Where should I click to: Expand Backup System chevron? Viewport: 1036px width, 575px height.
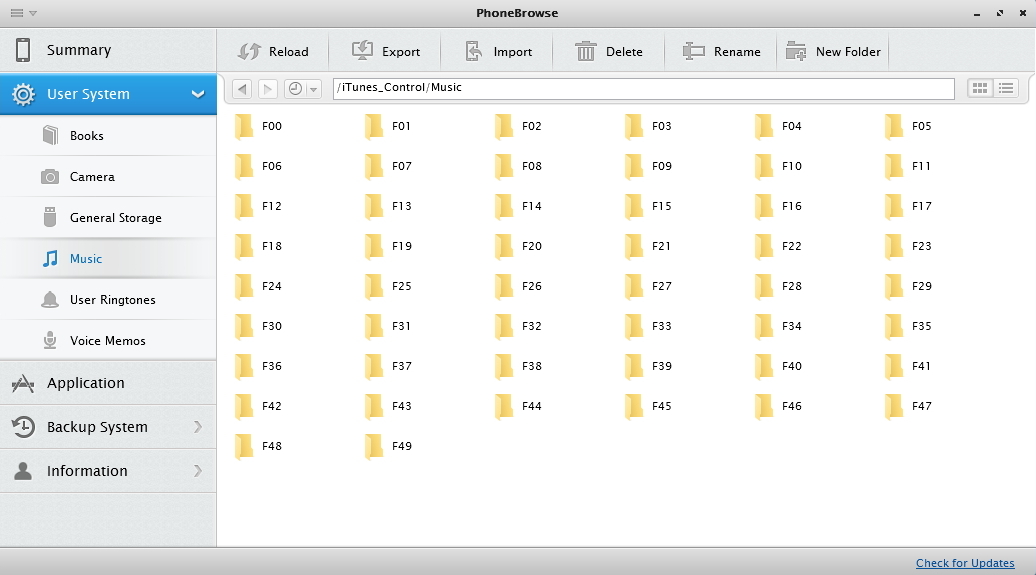pyautogui.click(x=198, y=427)
